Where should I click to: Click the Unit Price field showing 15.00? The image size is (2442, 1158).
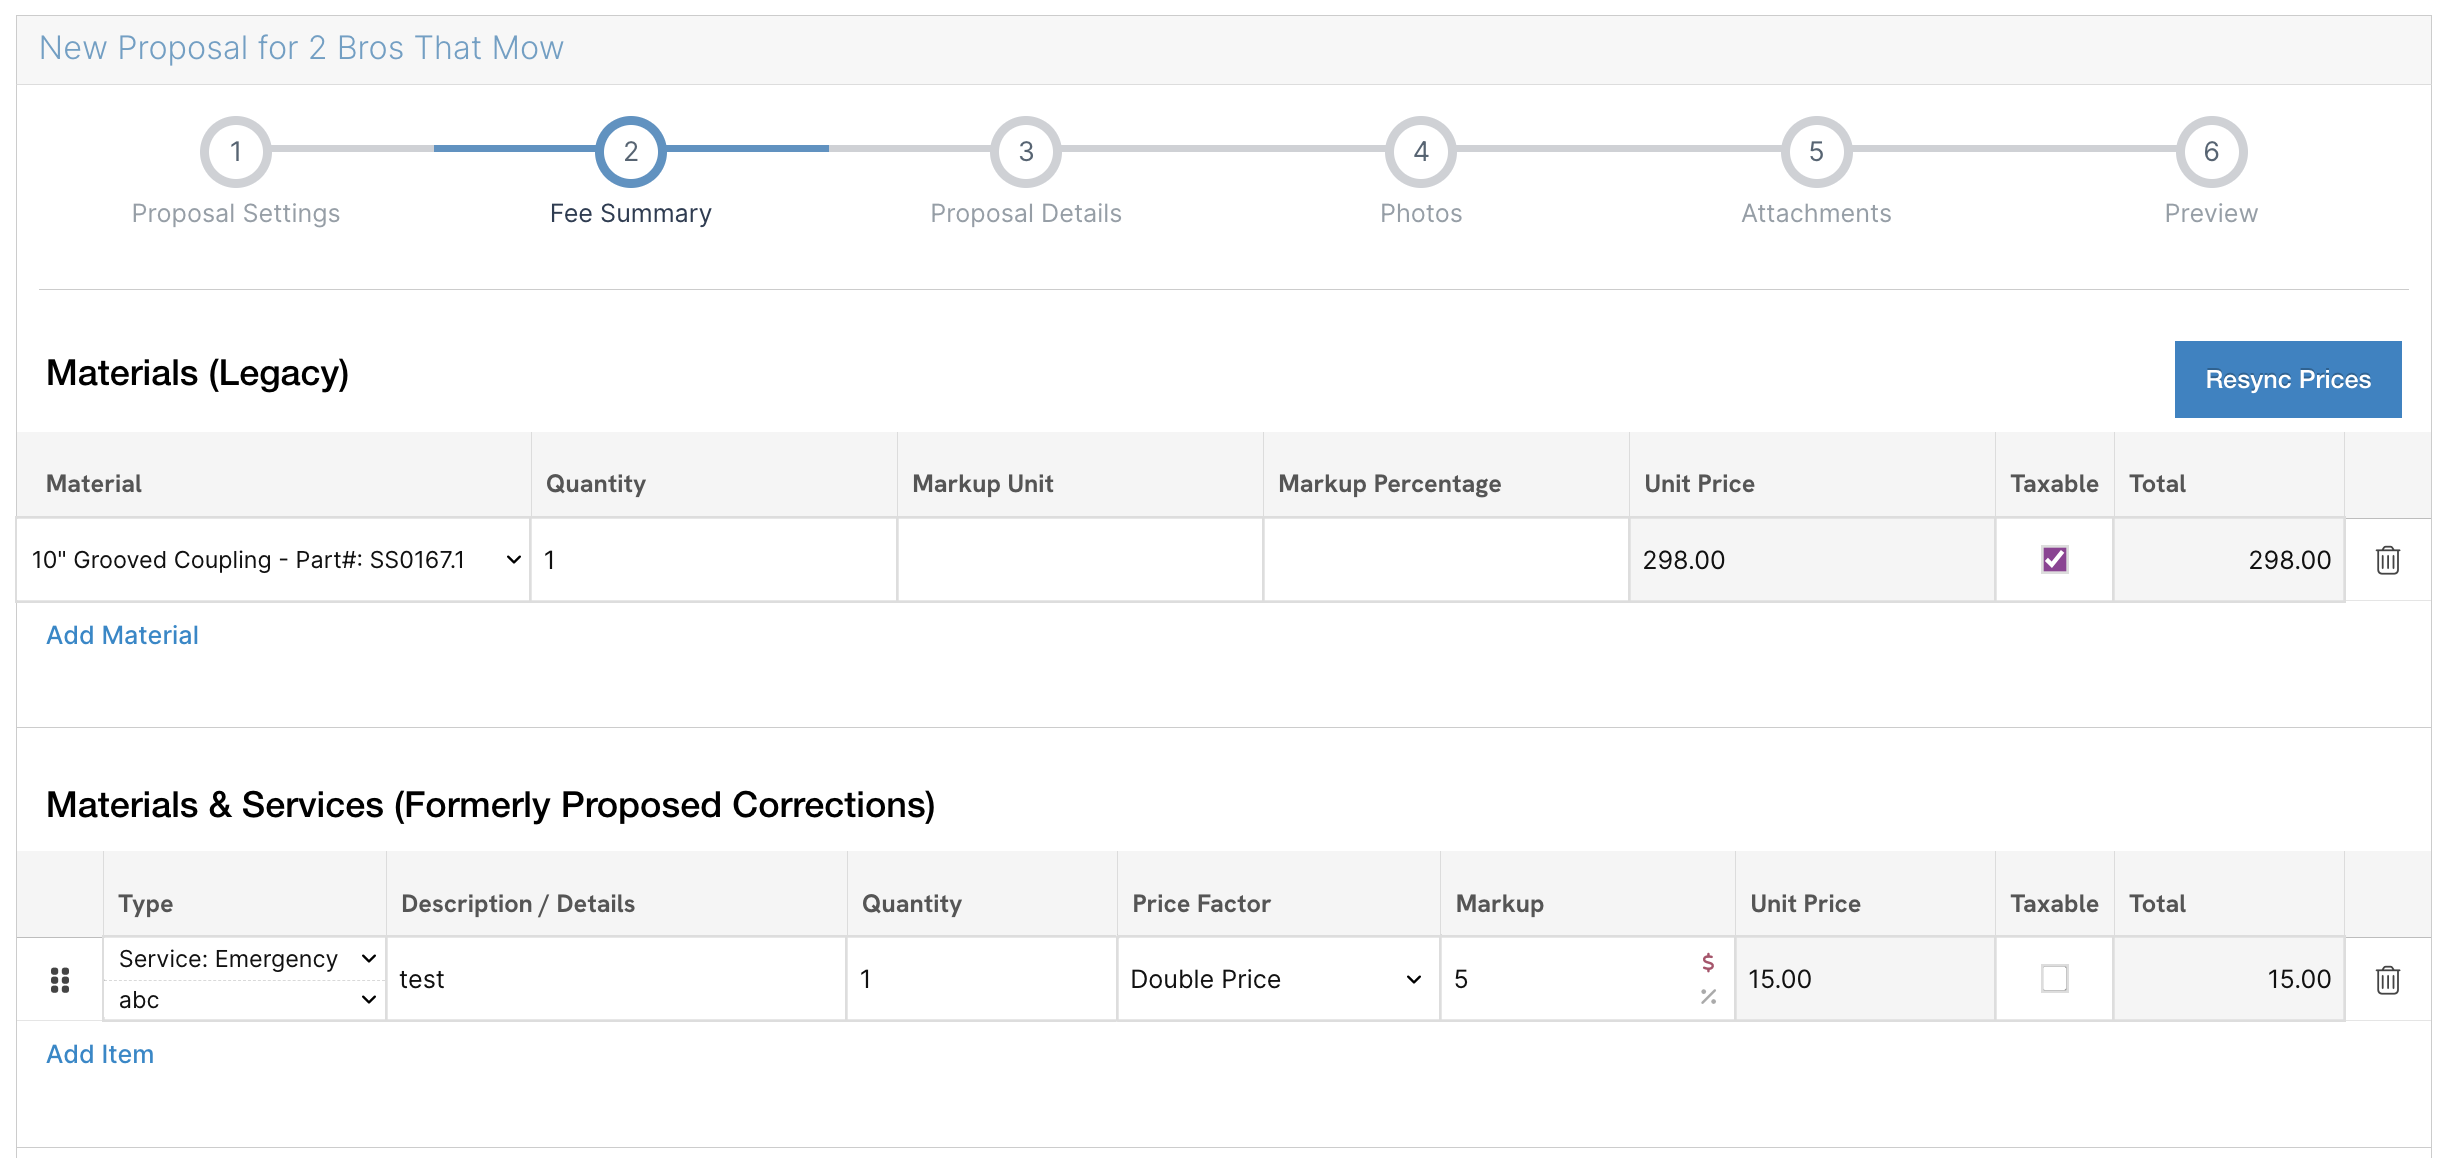(x=1865, y=979)
